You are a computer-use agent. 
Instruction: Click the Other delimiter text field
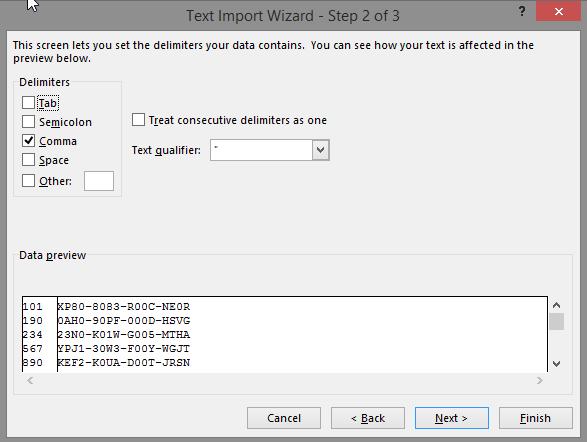pos(99,181)
